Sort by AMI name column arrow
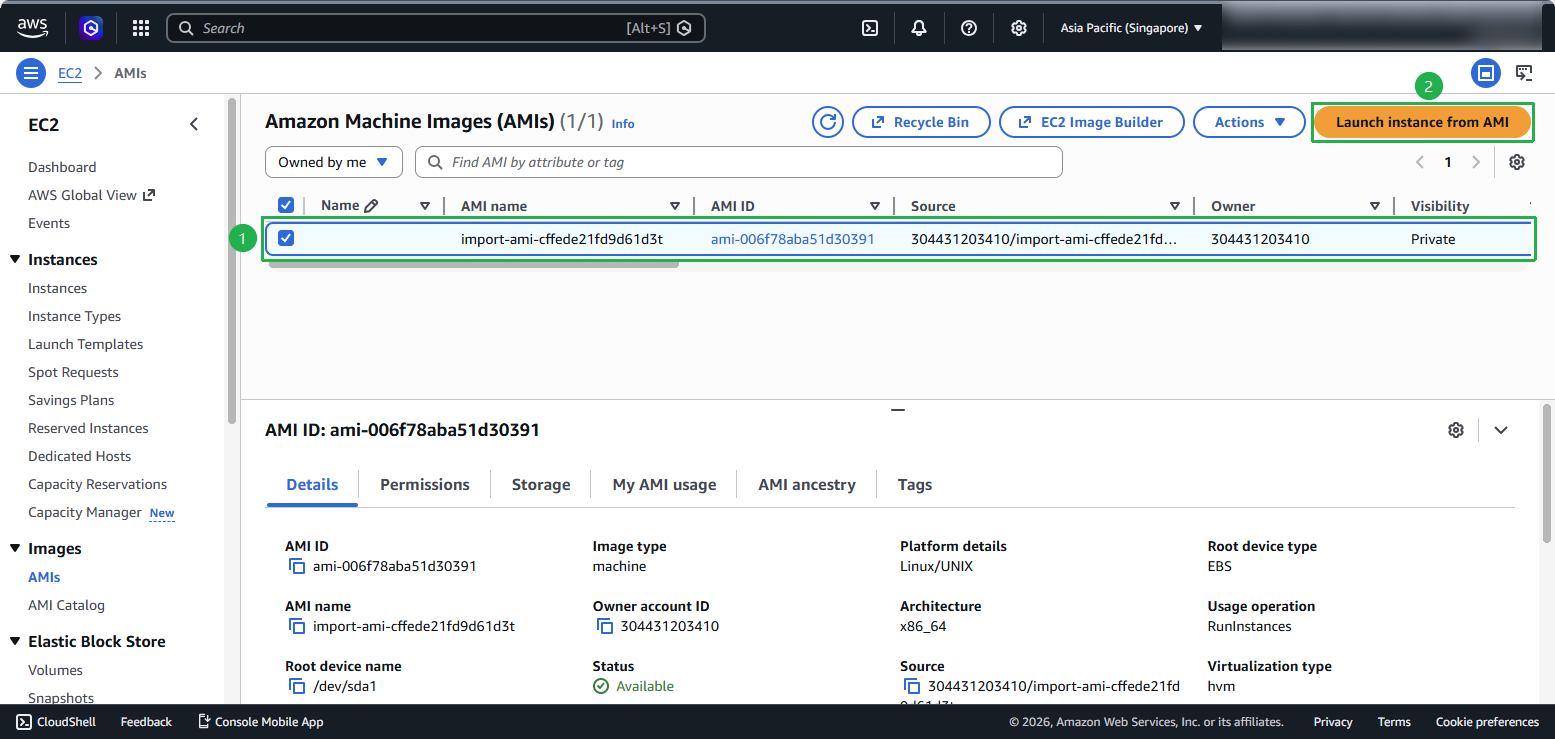This screenshot has height=739, width=1555. pyautogui.click(x=675, y=206)
